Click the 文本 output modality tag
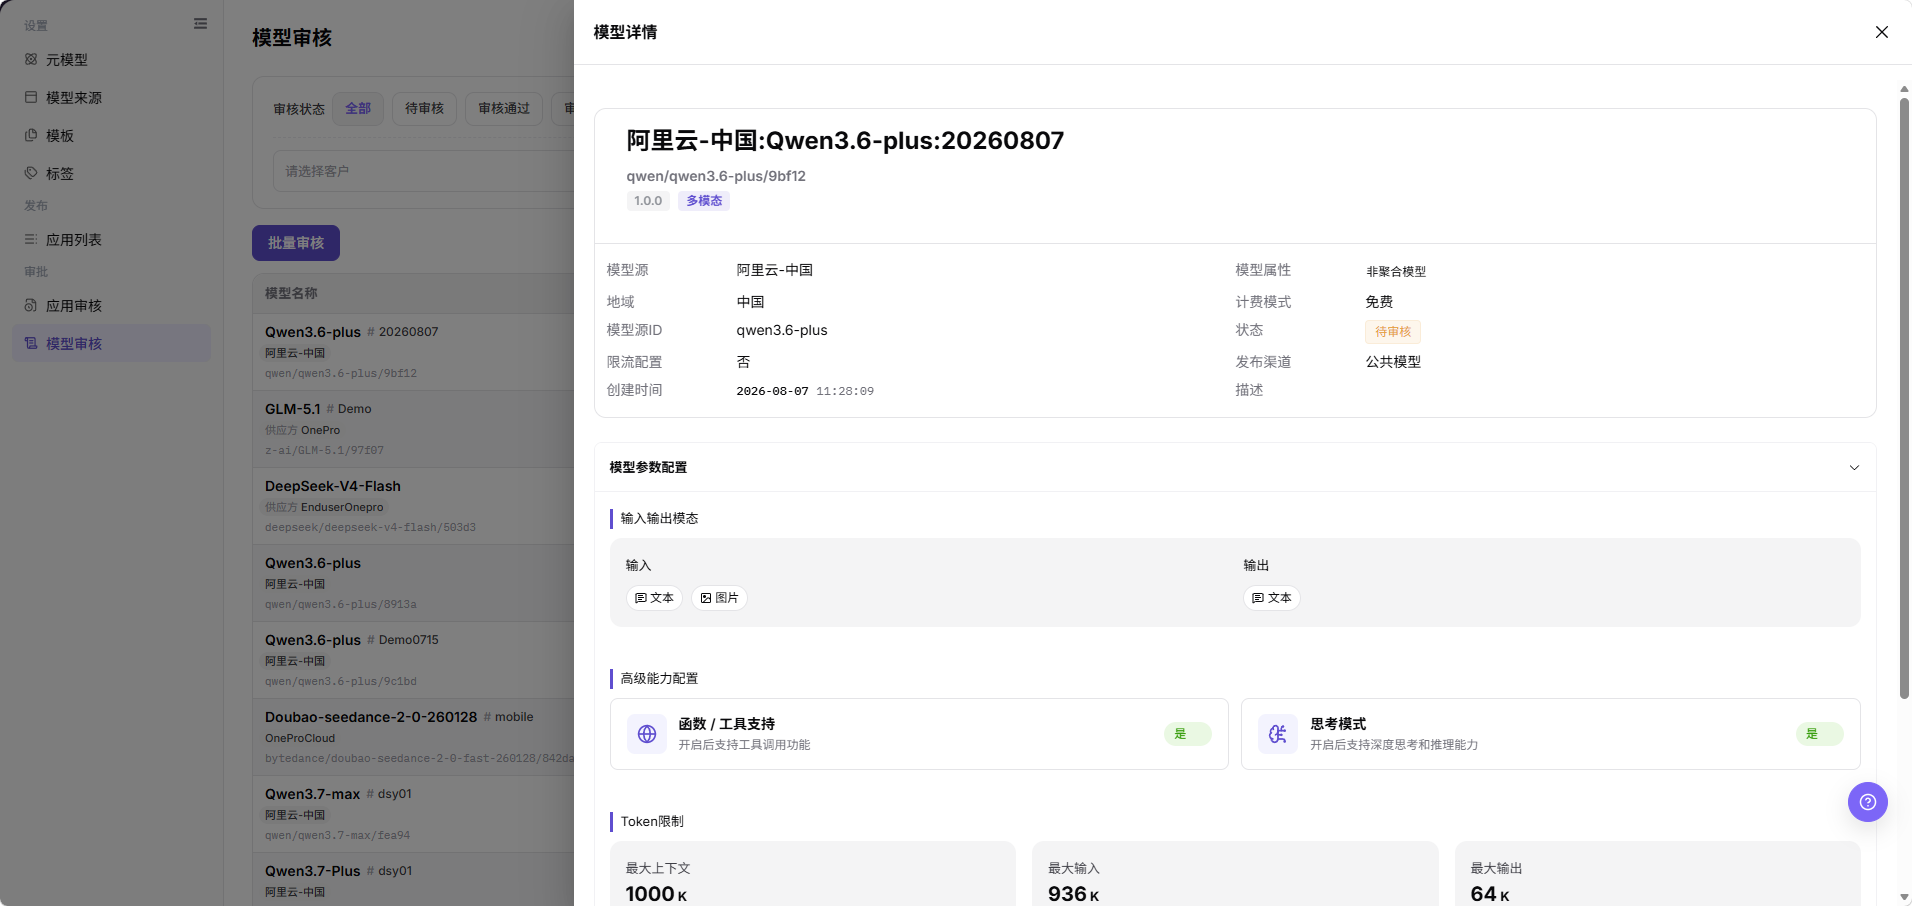 tap(1272, 598)
